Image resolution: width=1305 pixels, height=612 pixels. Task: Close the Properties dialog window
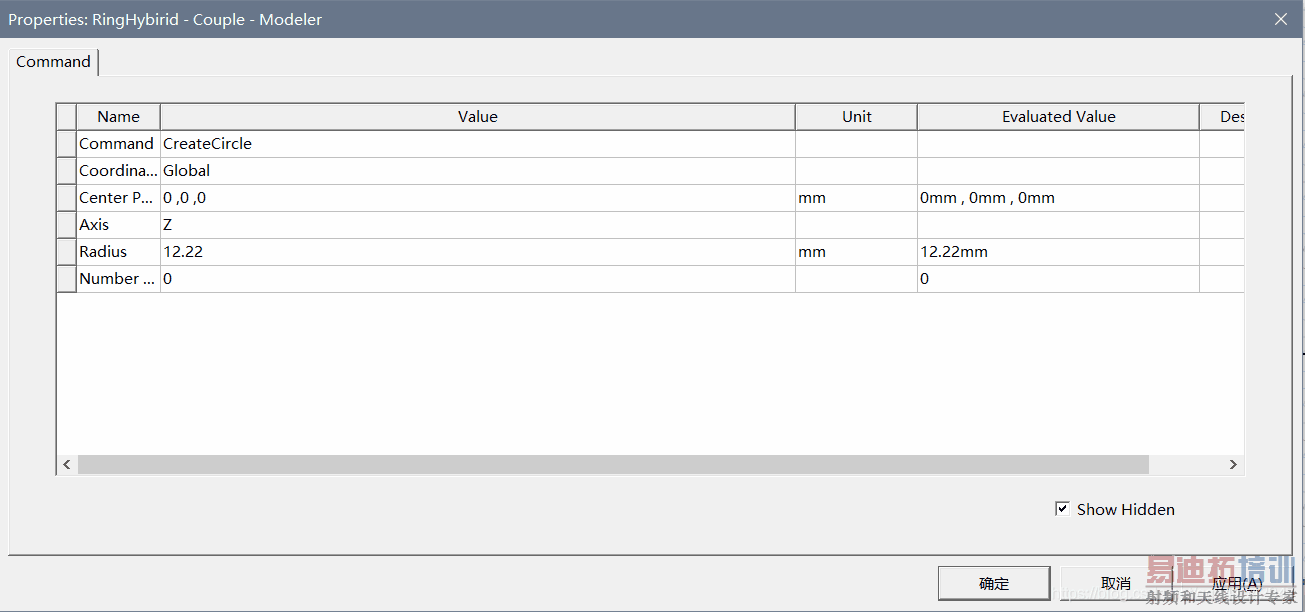[x=1281, y=19]
